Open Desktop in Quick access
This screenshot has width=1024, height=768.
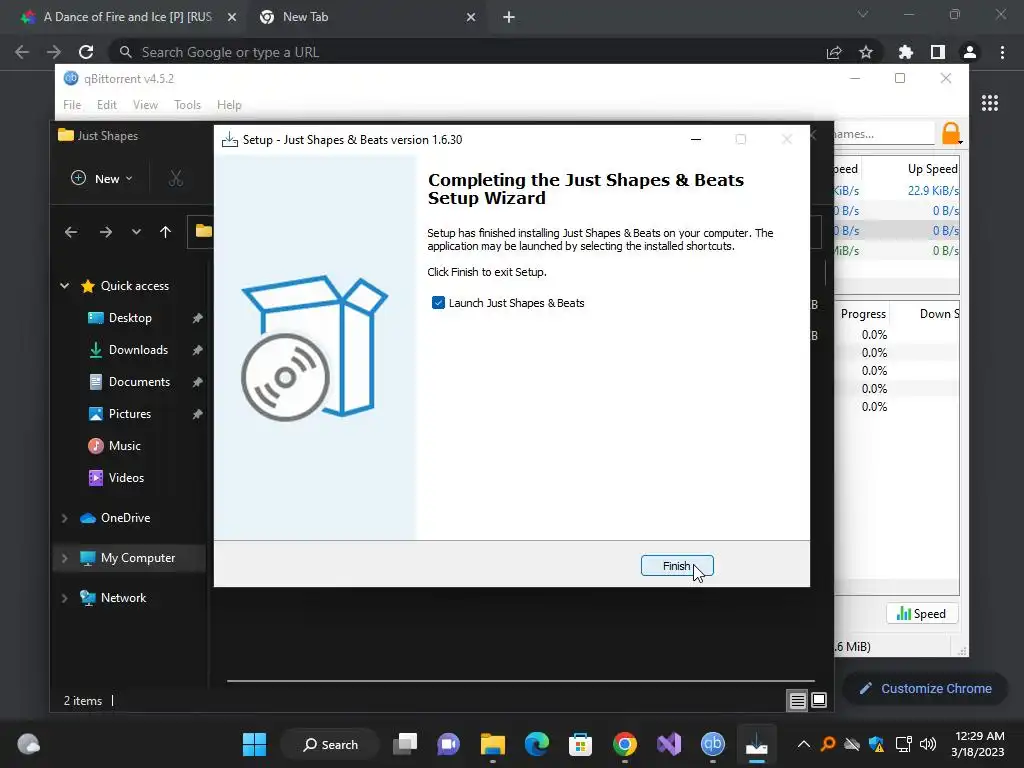click(x=129, y=318)
